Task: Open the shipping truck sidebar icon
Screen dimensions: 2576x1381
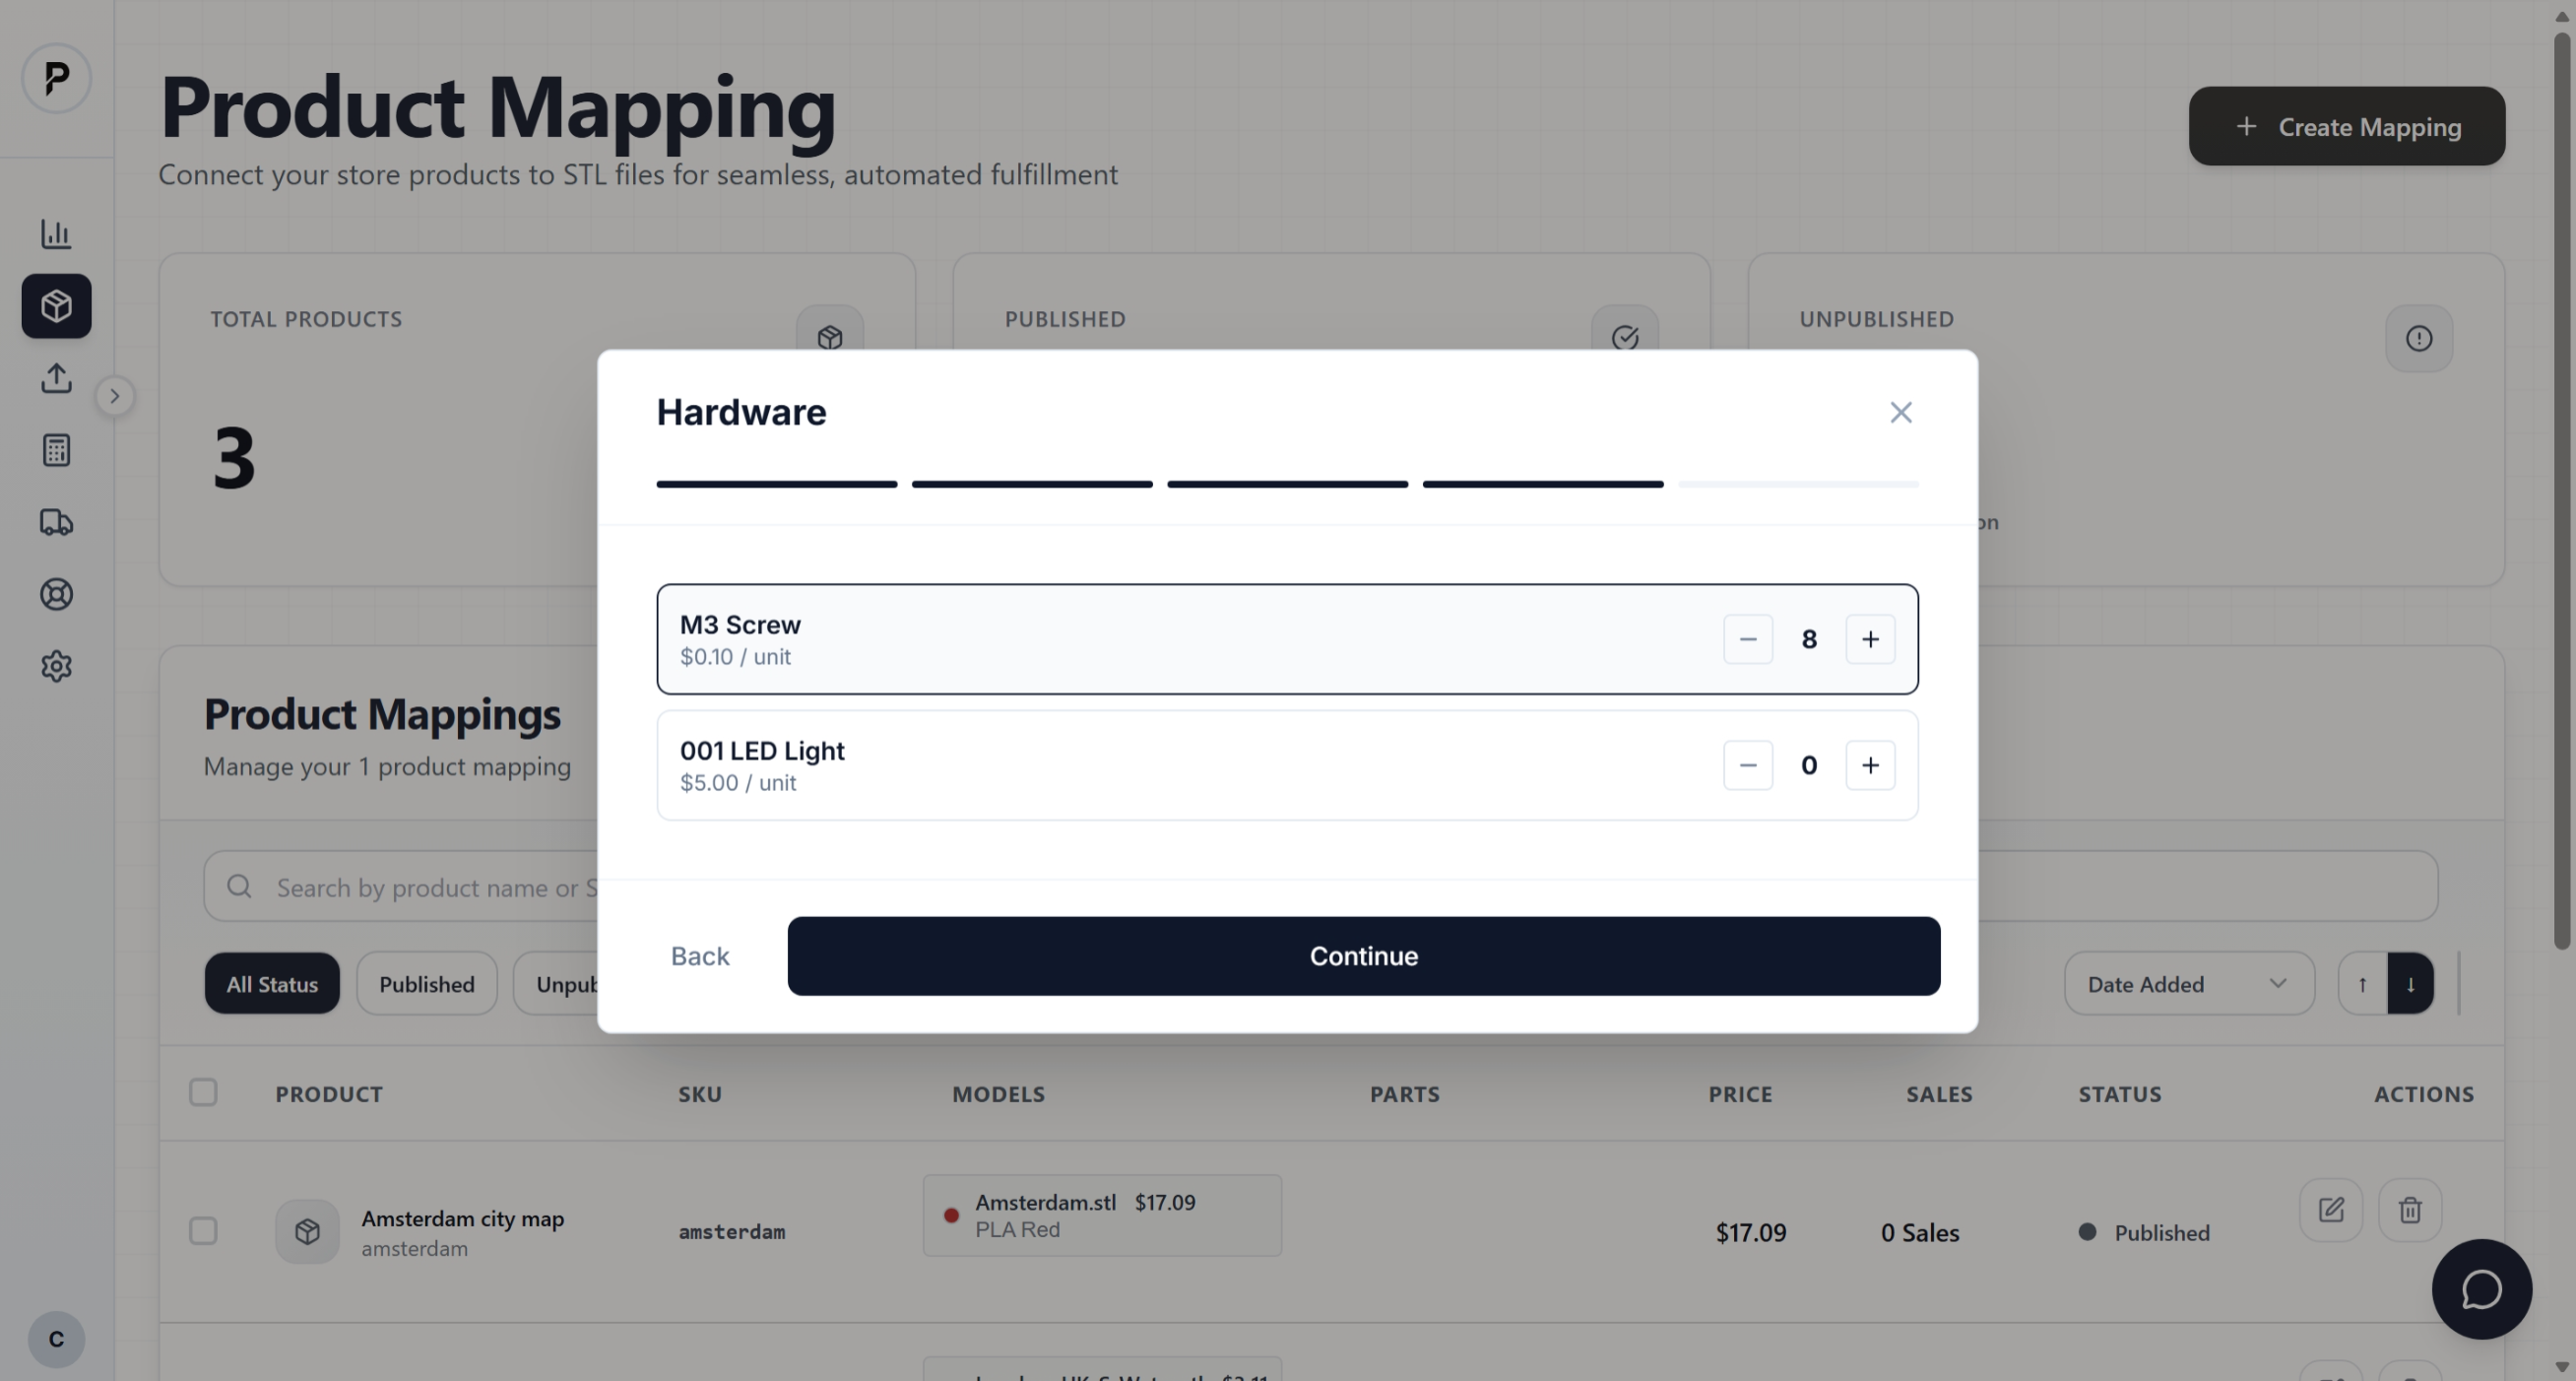Action: (56, 522)
